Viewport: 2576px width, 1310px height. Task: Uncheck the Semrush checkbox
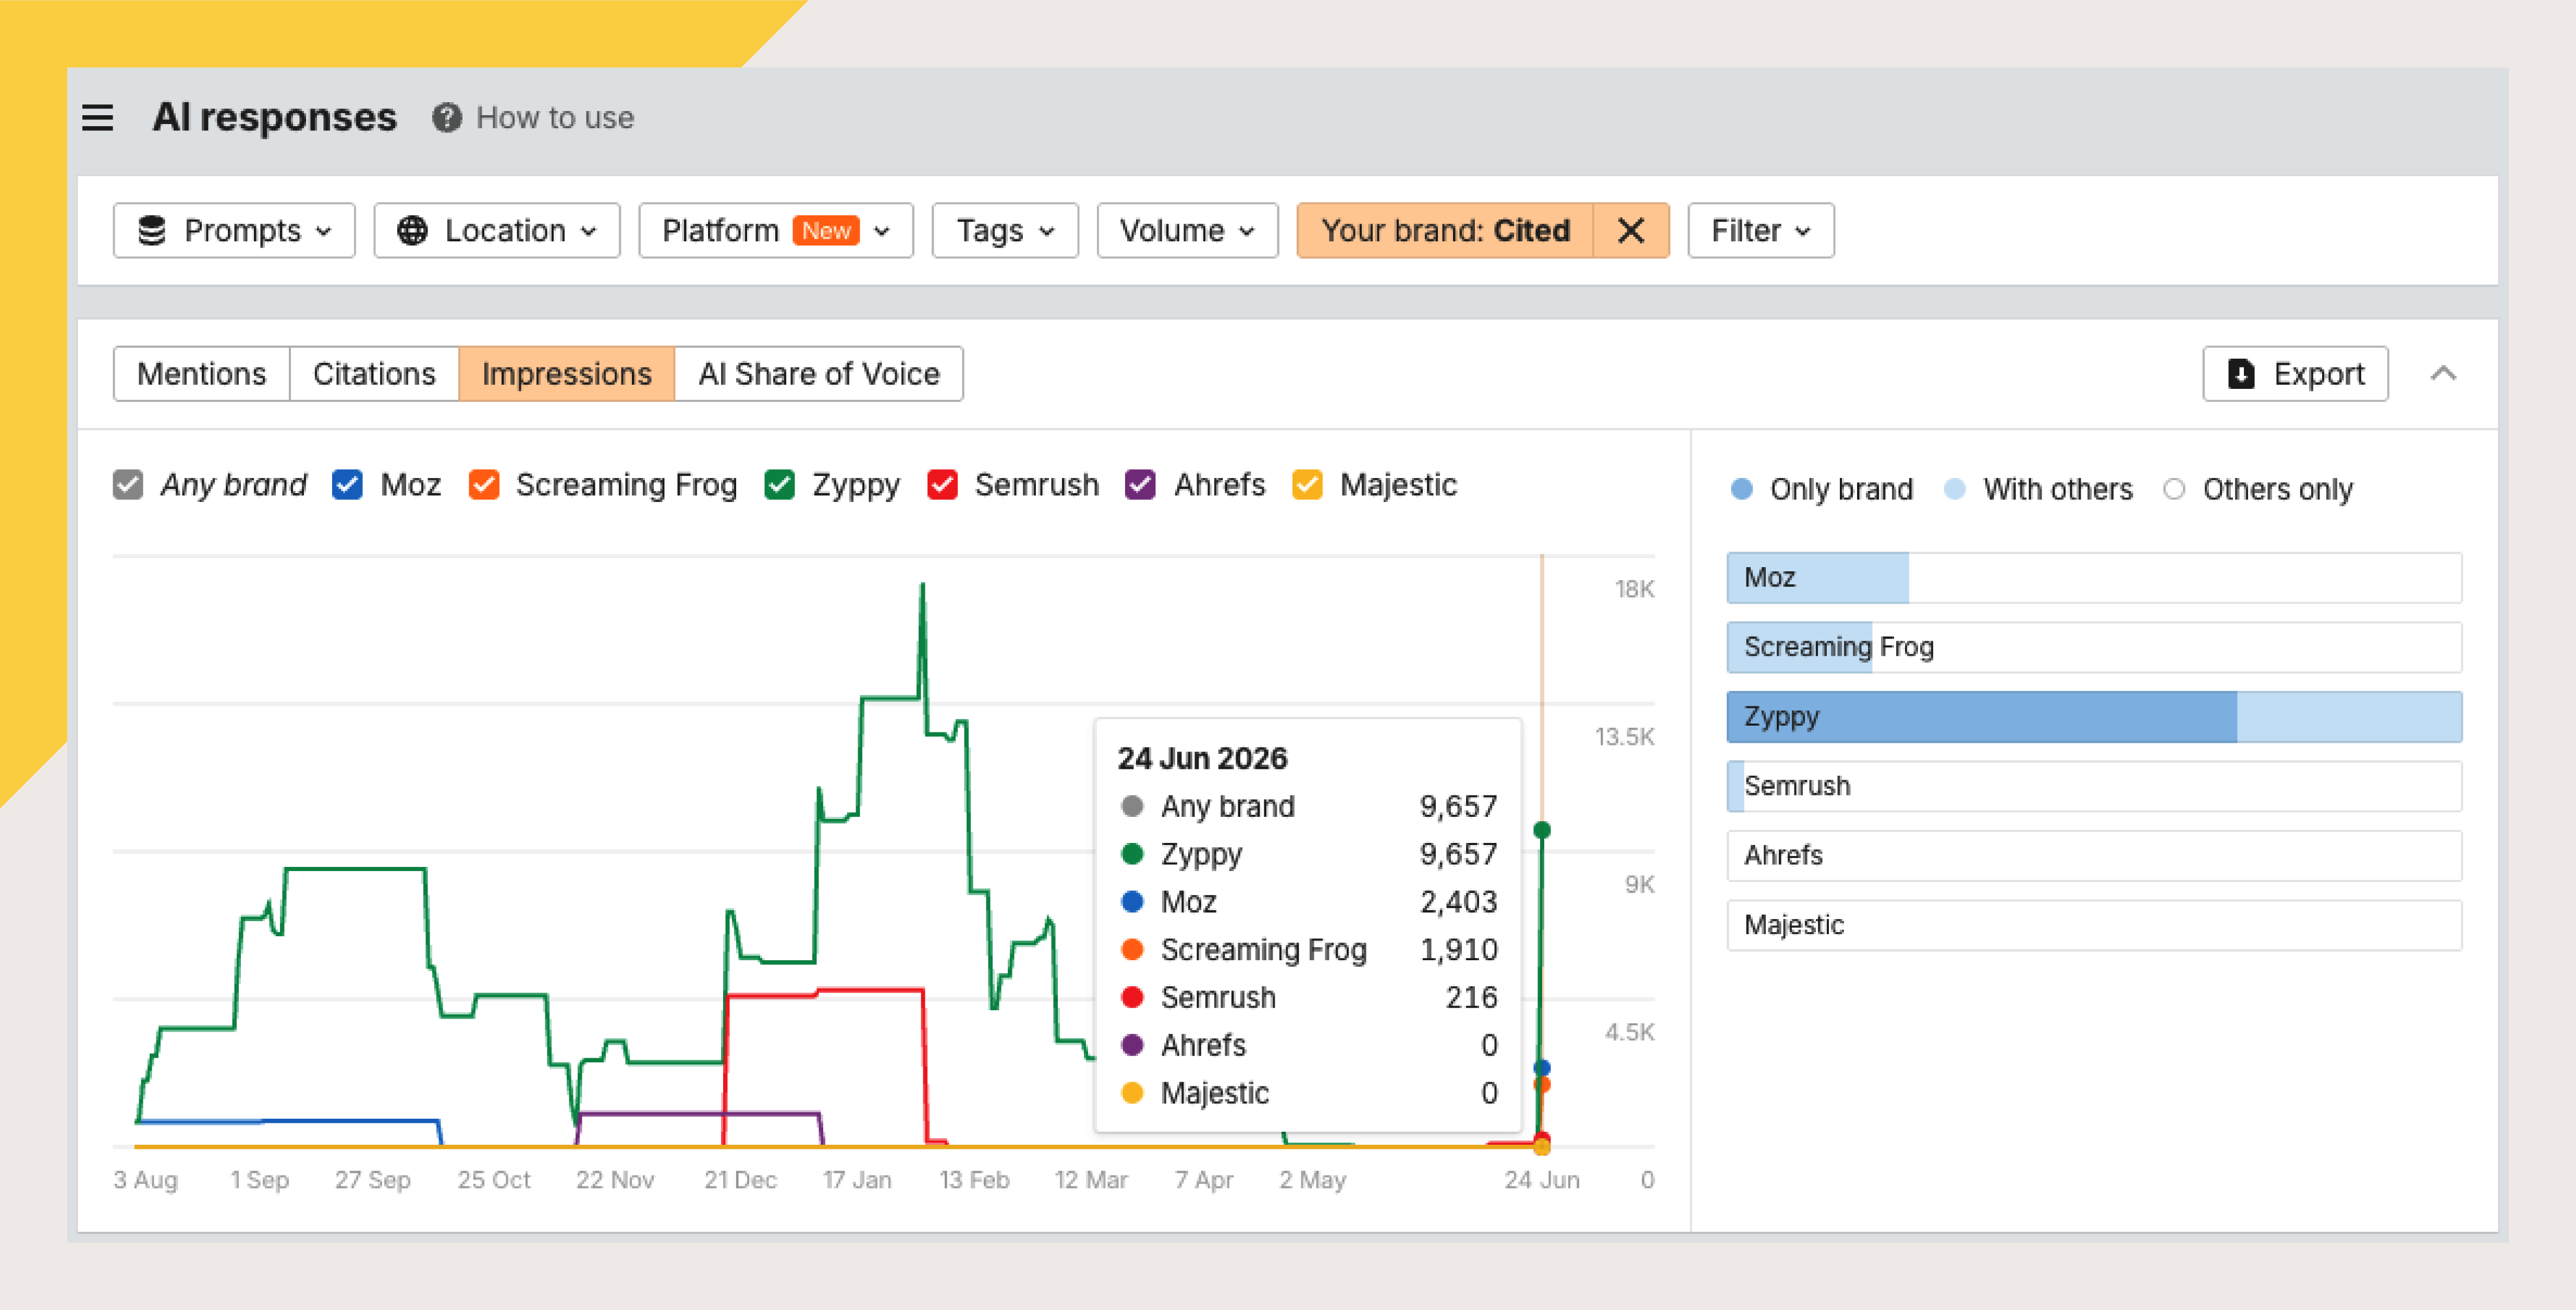(942, 485)
